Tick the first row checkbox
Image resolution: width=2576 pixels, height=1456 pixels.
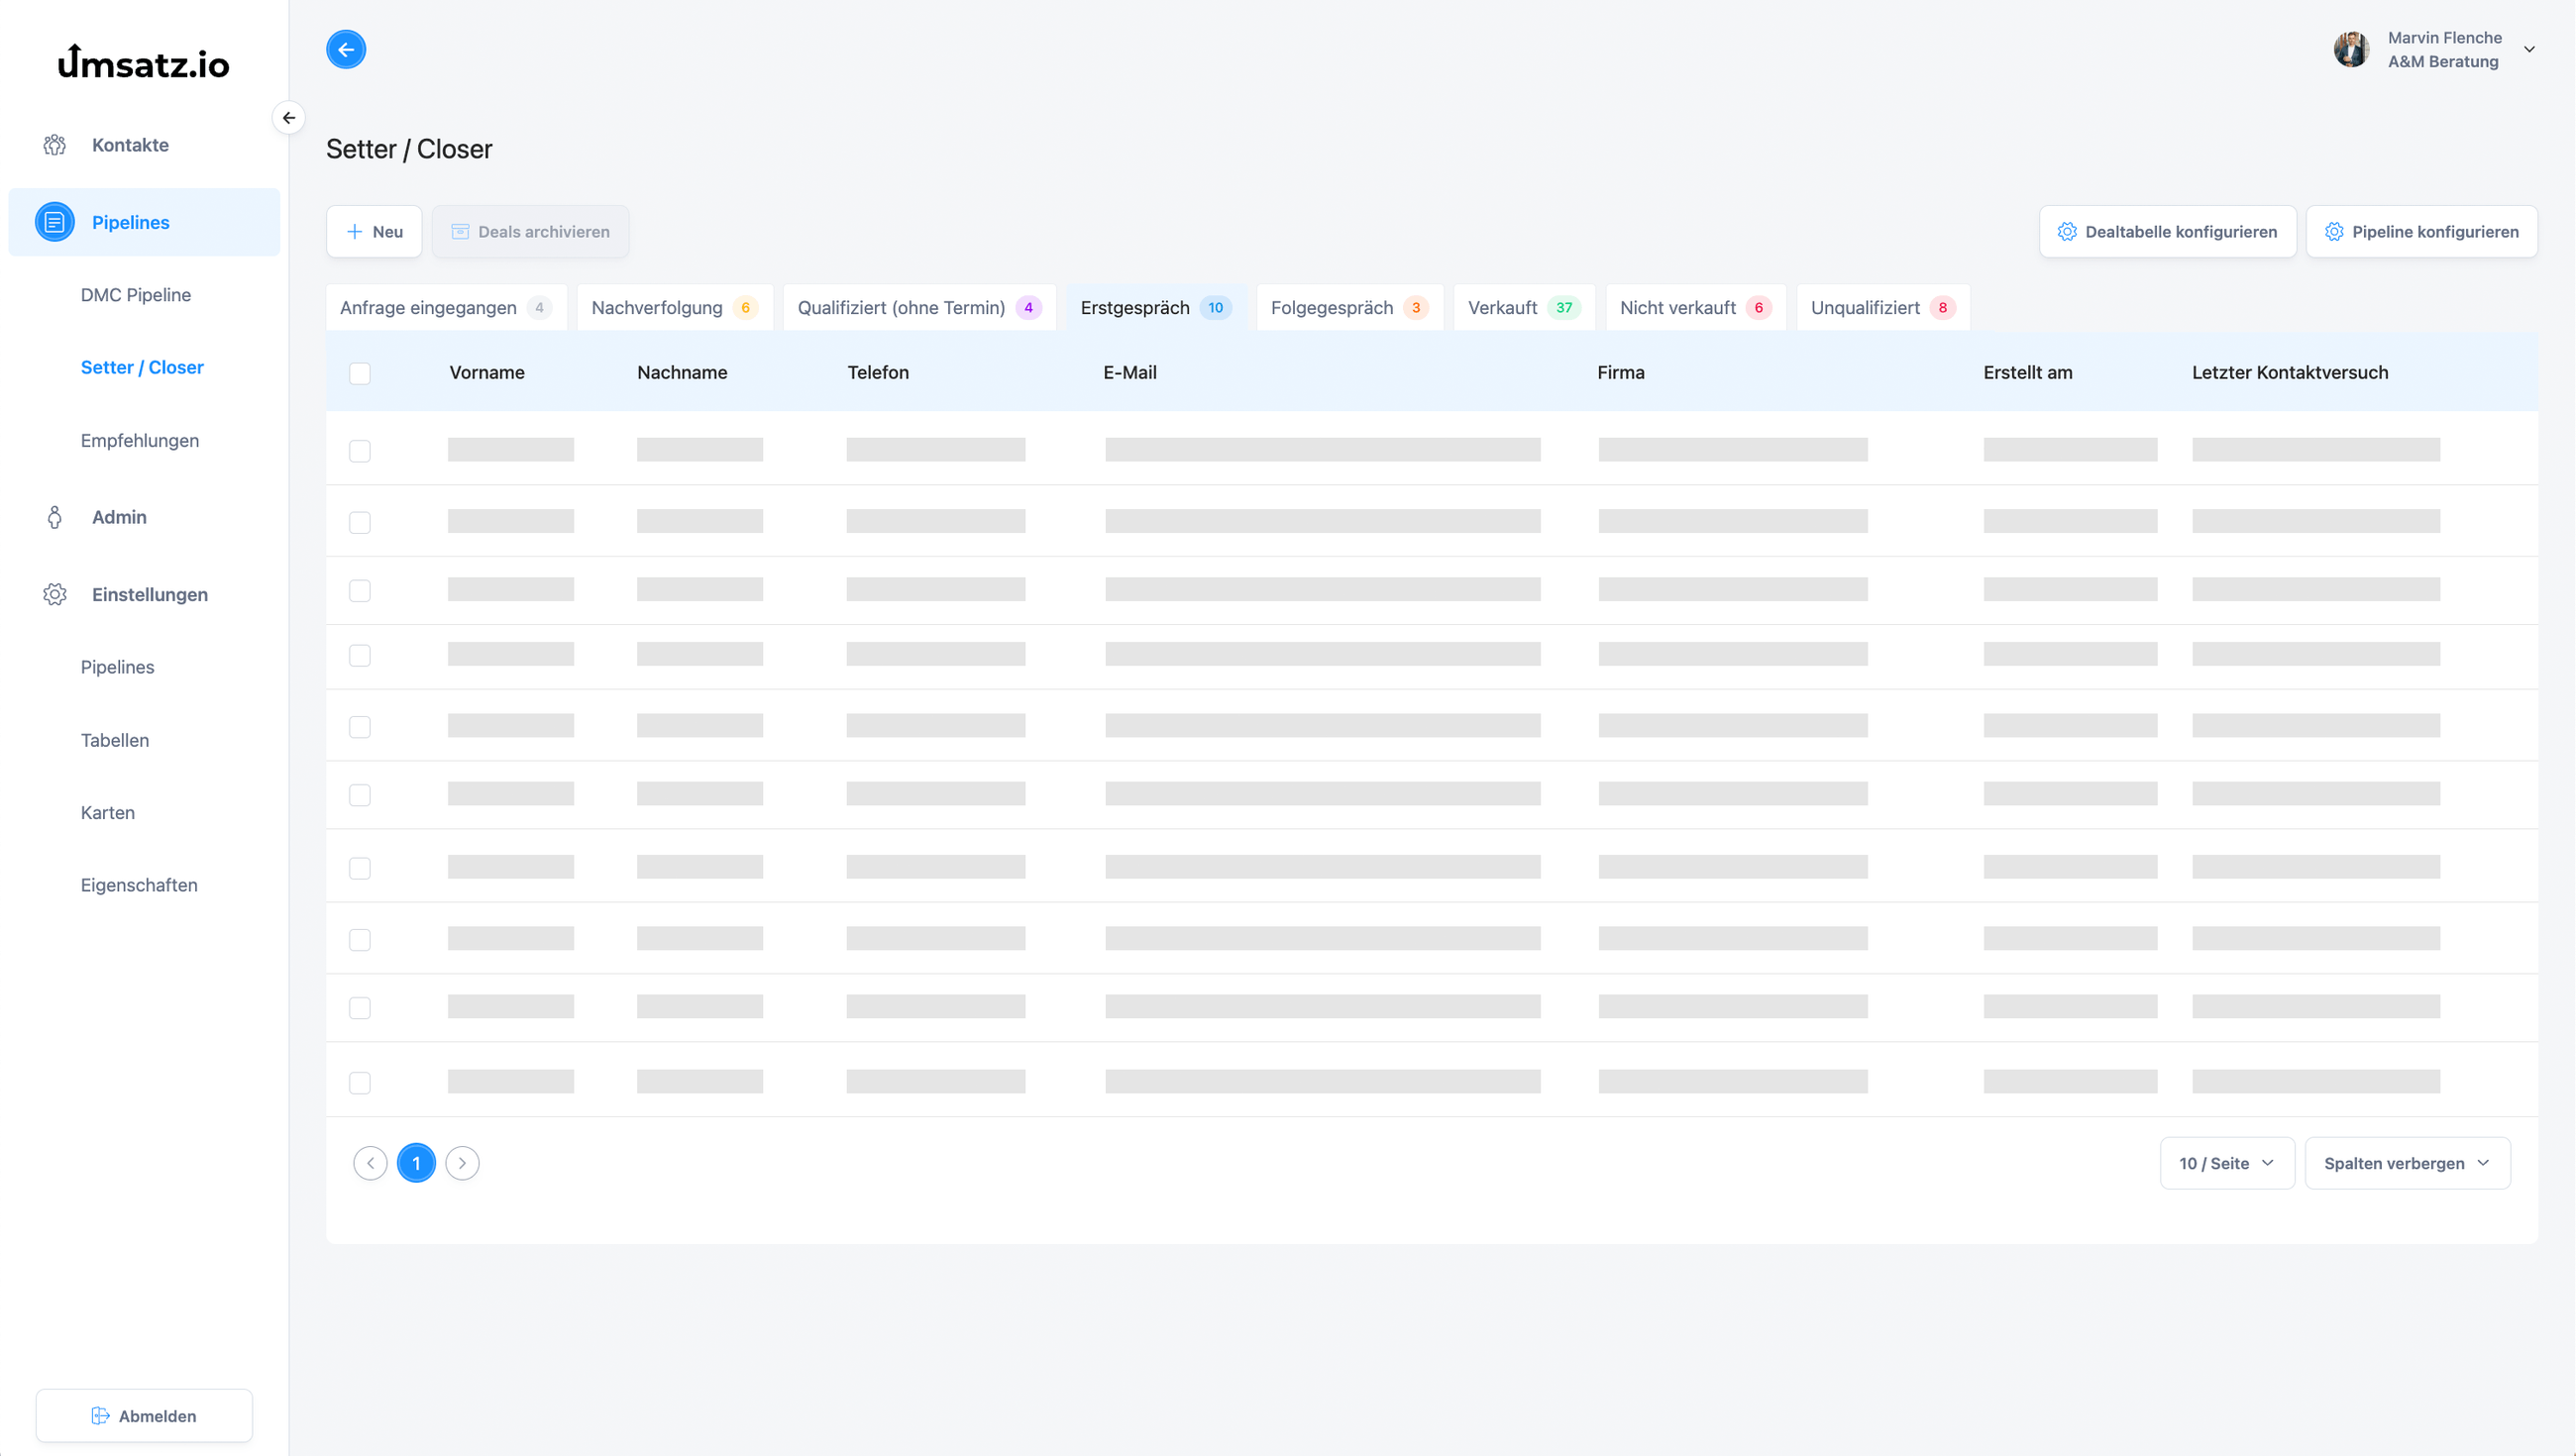tap(360, 451)
